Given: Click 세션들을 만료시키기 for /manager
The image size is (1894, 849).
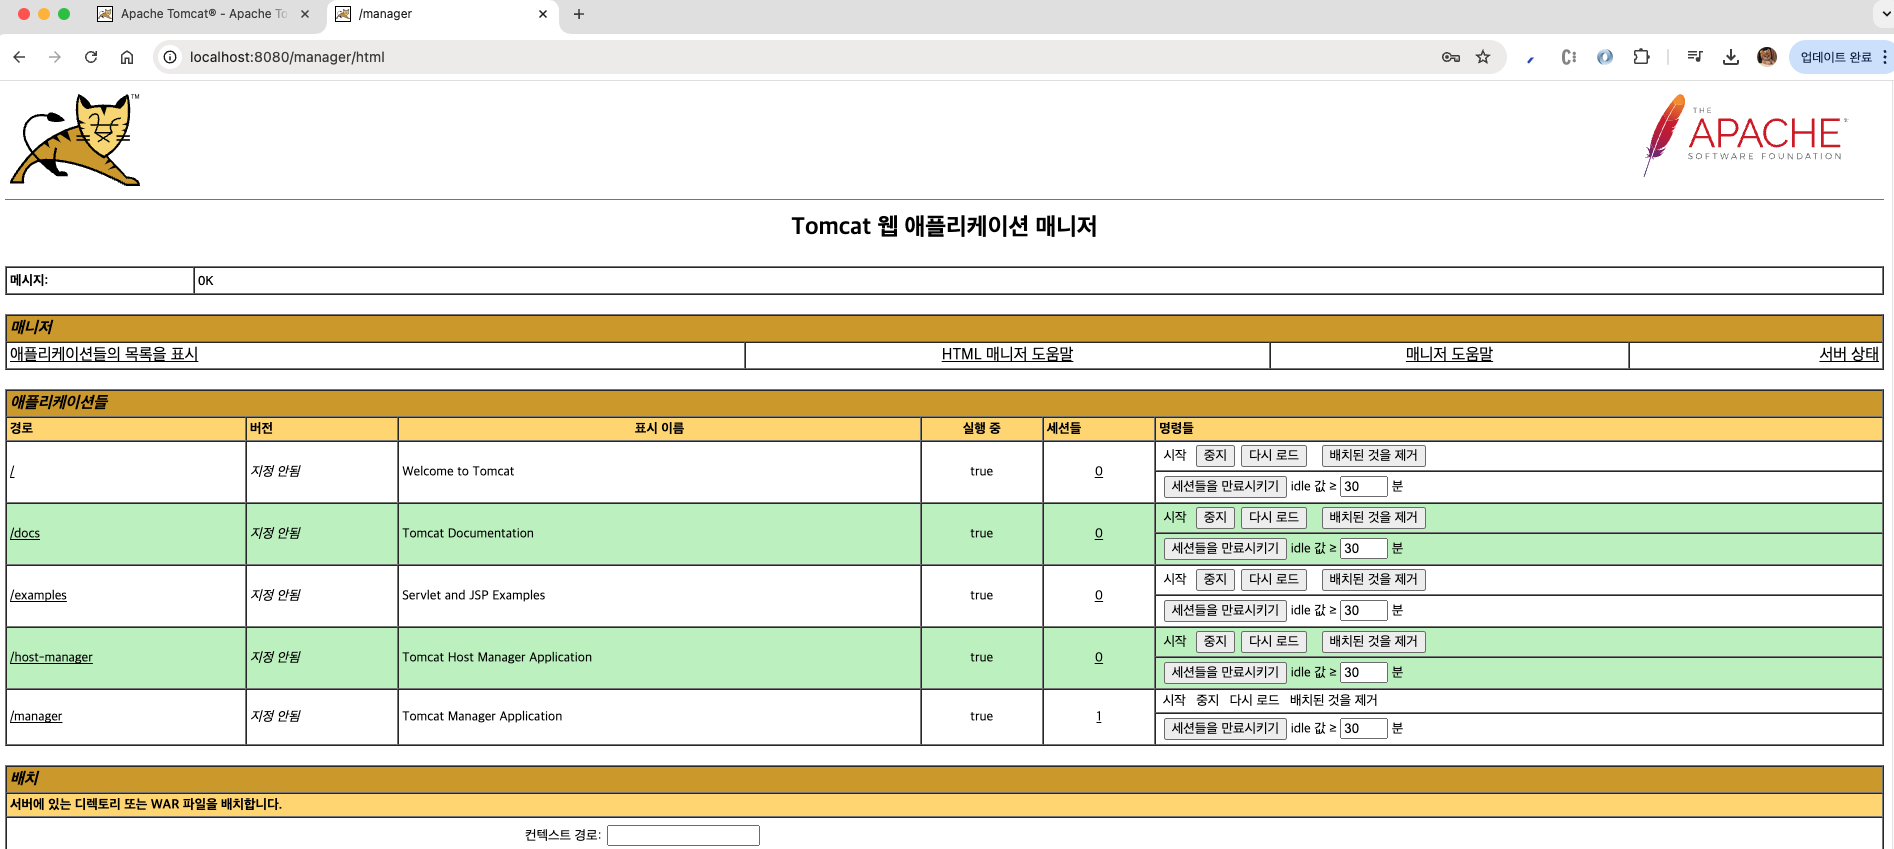Looking at the screenshot, I should (x=1225, y=729).
